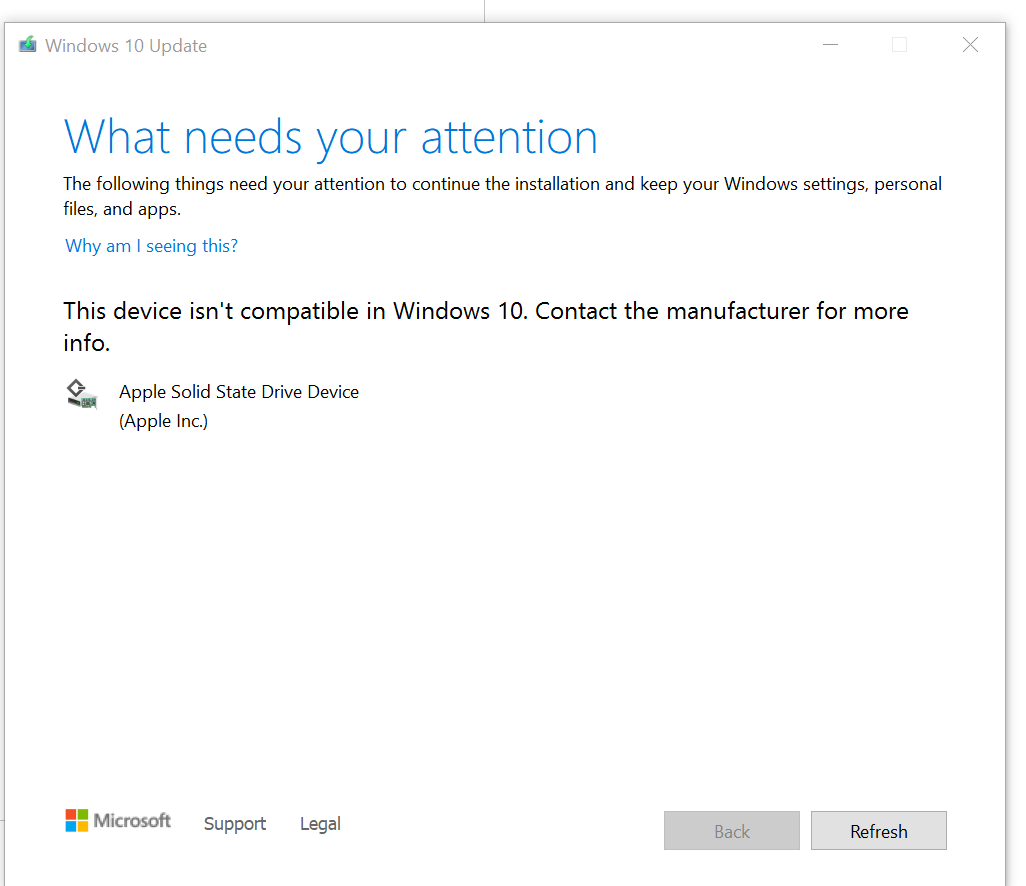This screenshot has width=1026, height=886.
Task: Click the 'Windows 10 Update' window title text
Action: pos(126,46)
